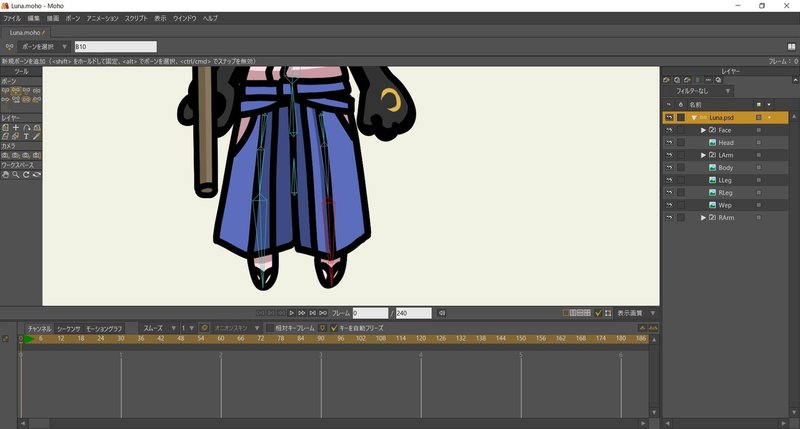
Task: Toggle lock checkbox of LLeg layer
Action: pos(681,180)
